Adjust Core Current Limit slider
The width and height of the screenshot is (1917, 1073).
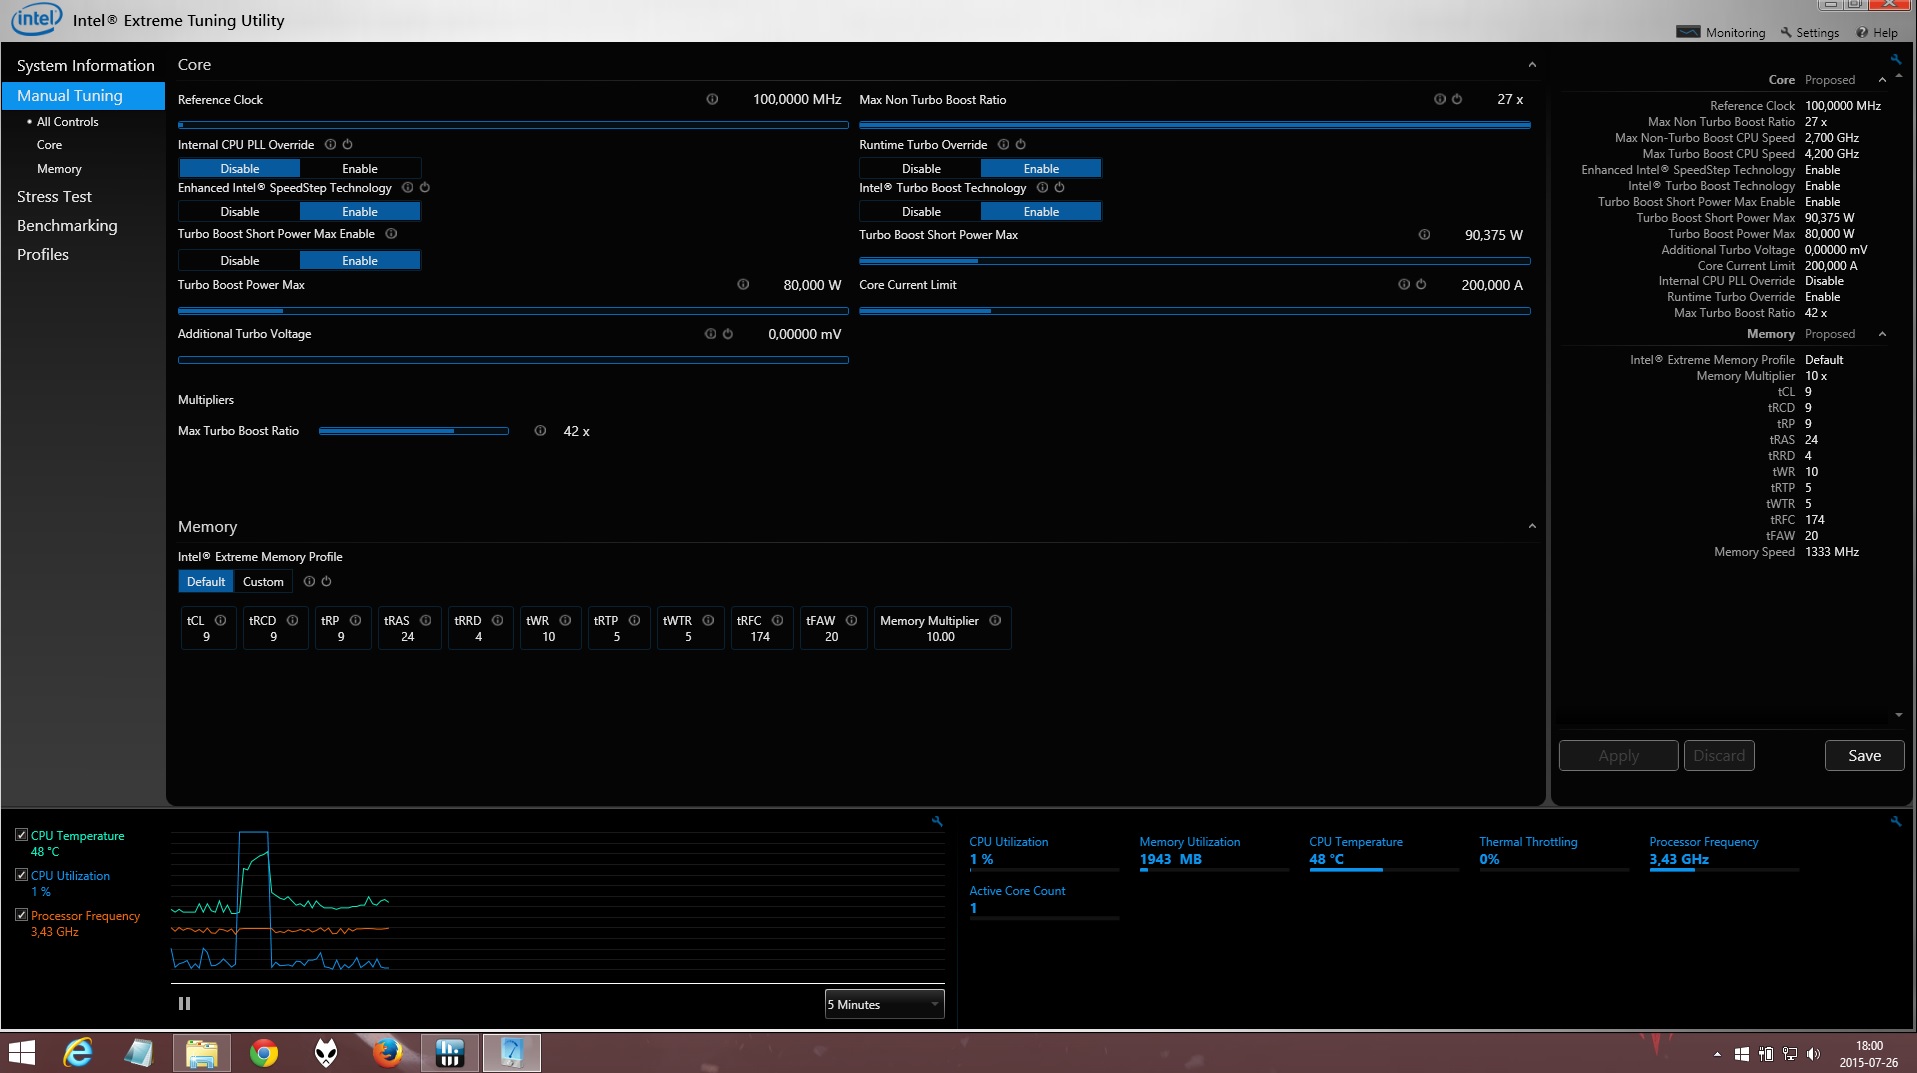[x=1195, y=311]
